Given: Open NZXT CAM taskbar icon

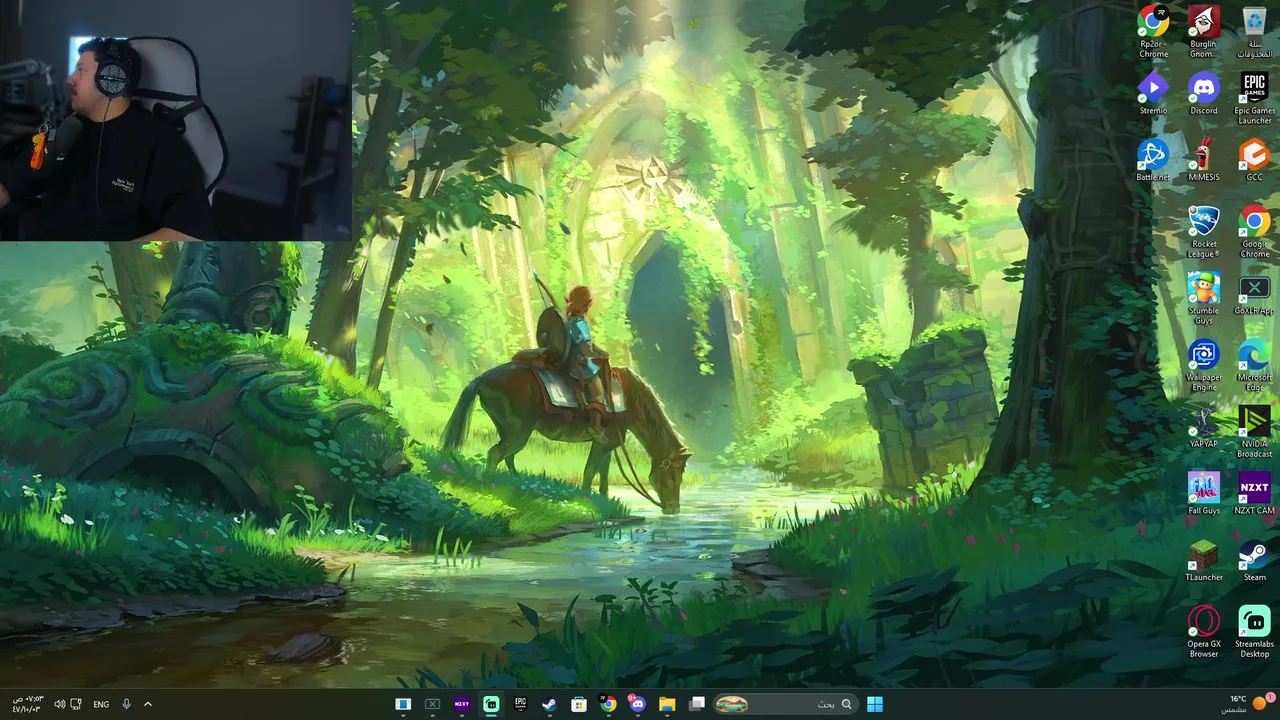Looking at the screenshot, I should click(x=461, y=704).
